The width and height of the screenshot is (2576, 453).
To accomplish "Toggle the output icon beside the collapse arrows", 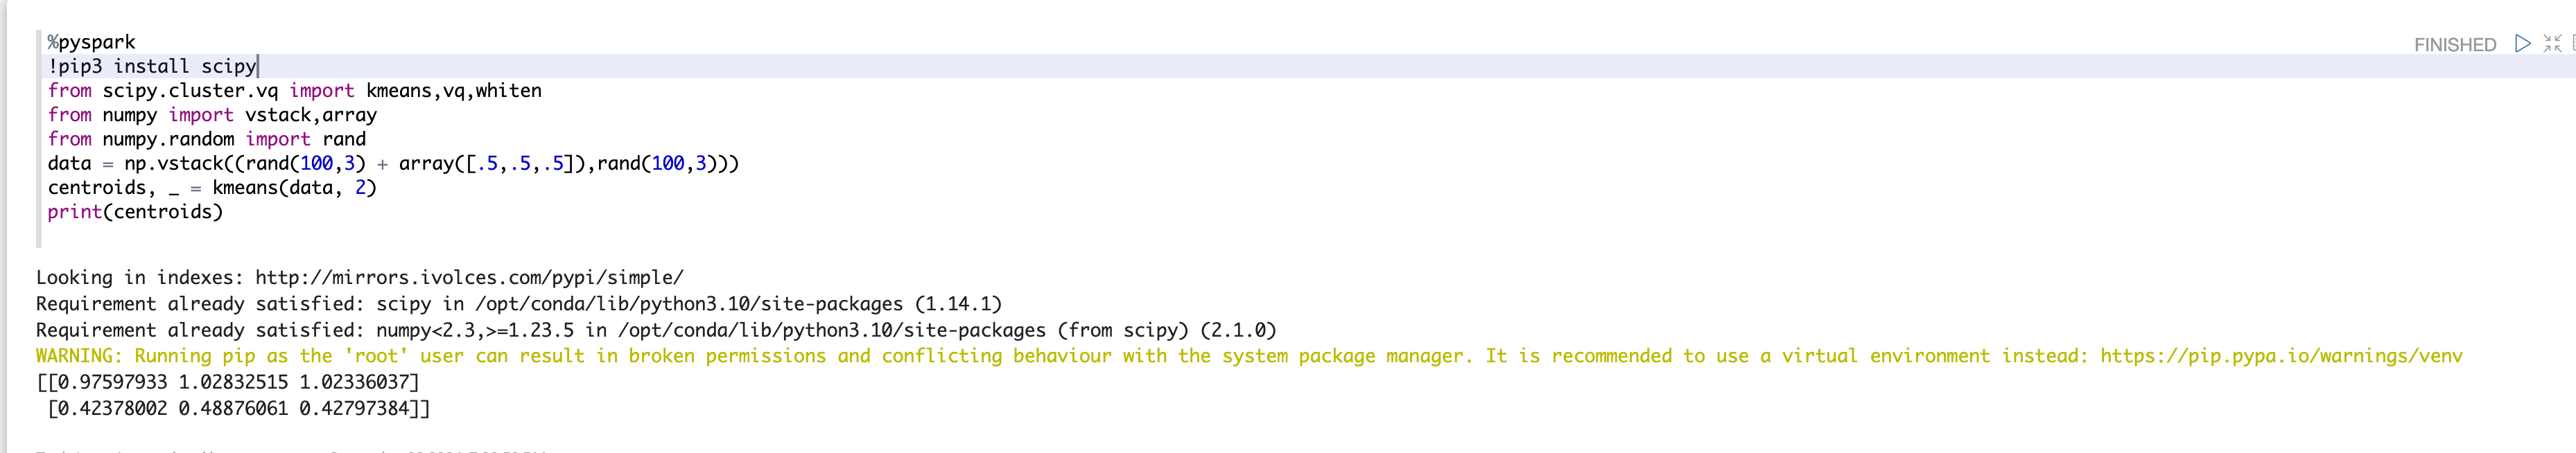I will pyautogui.click(x=2573, y=44).
